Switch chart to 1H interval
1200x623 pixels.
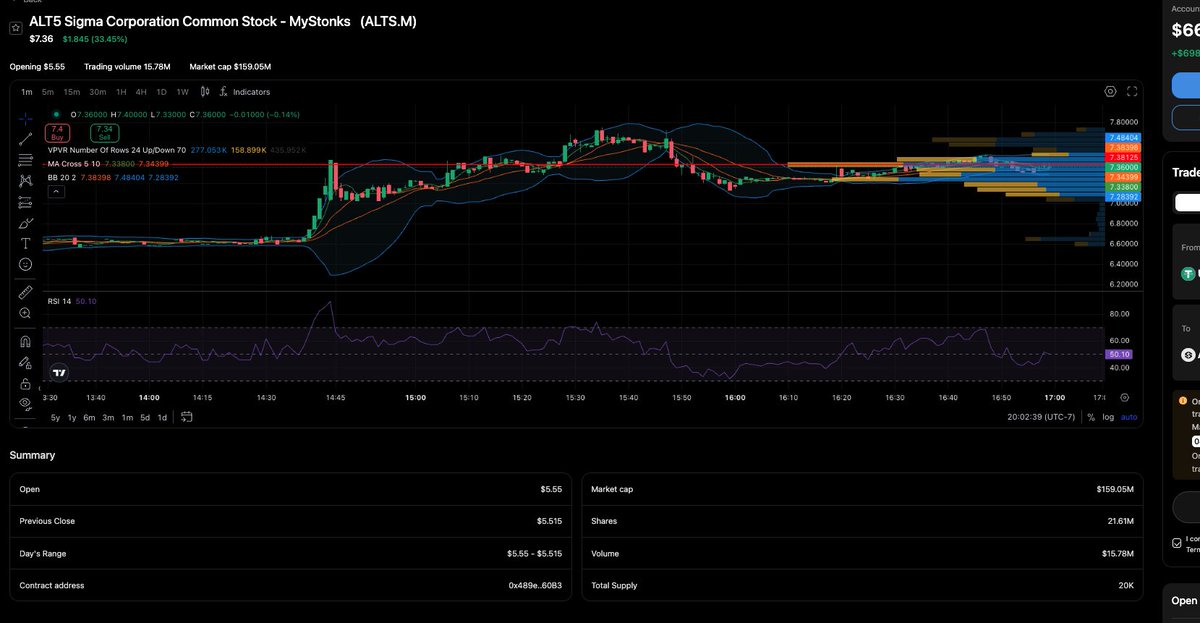[121, 92]
